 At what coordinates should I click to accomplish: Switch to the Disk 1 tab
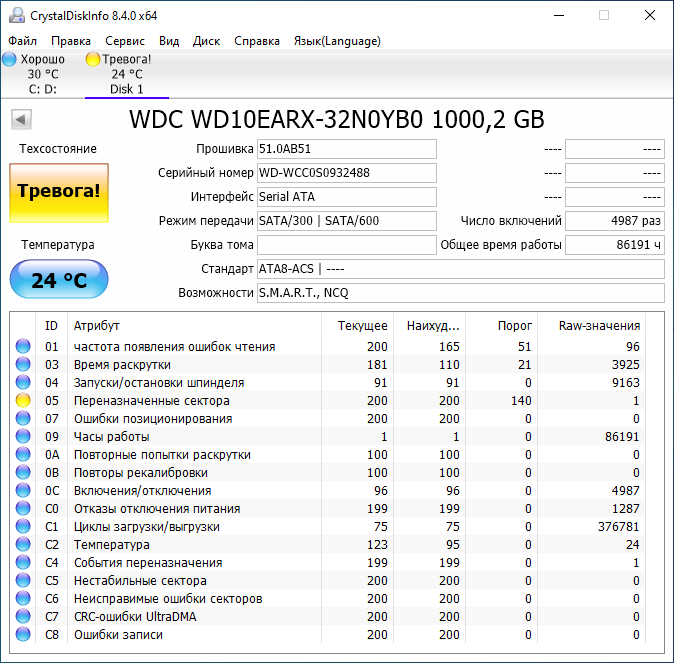tap(126, 89)
